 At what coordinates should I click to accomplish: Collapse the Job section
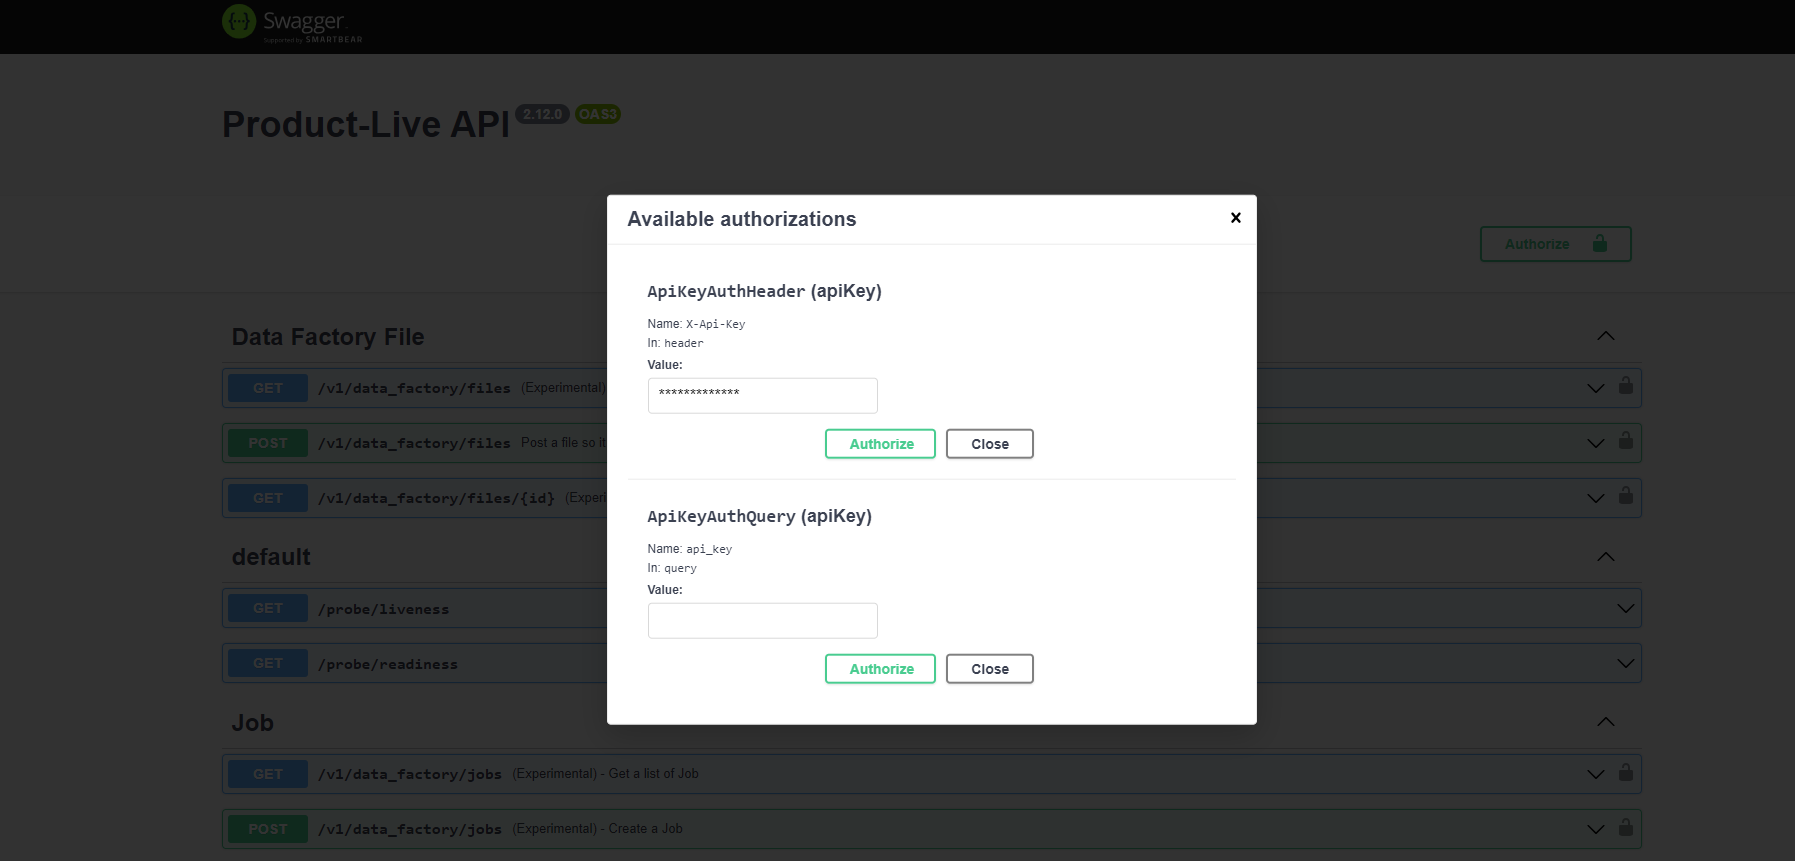[x=1605, y=722]
